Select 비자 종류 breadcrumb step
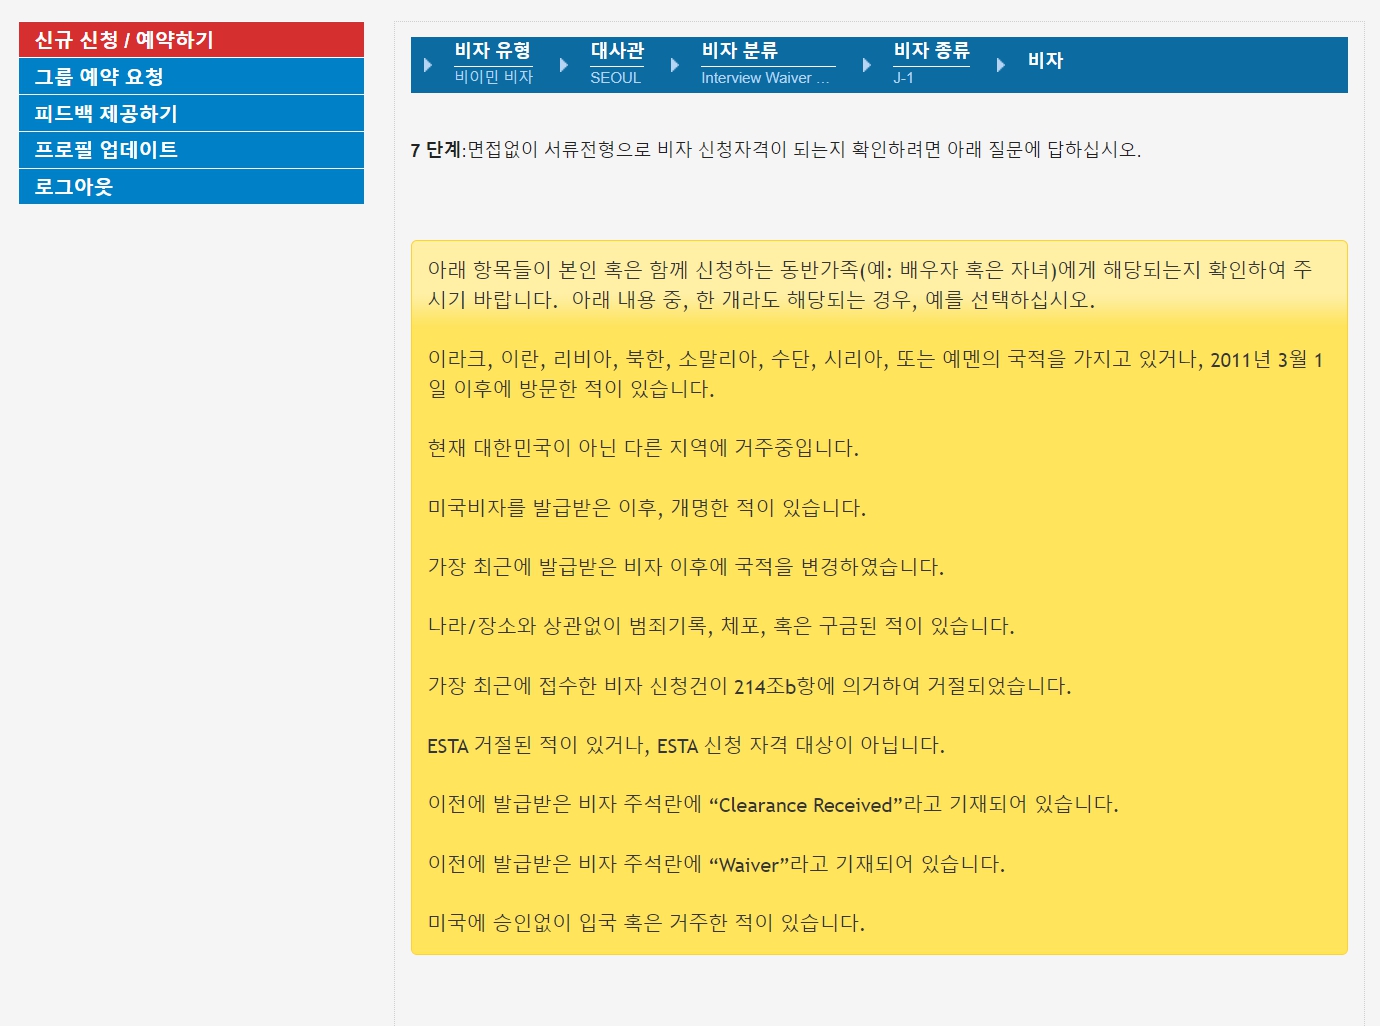 [931, 51]
